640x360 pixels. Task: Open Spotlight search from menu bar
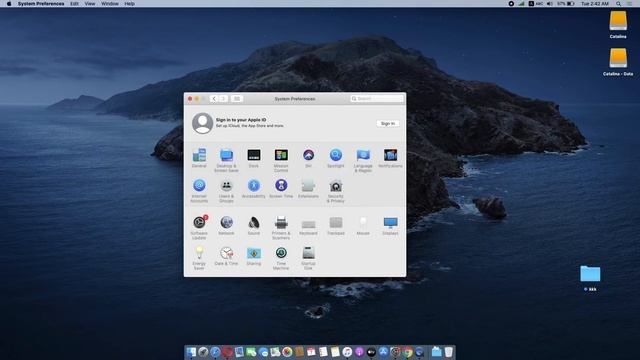pos(618,4)
